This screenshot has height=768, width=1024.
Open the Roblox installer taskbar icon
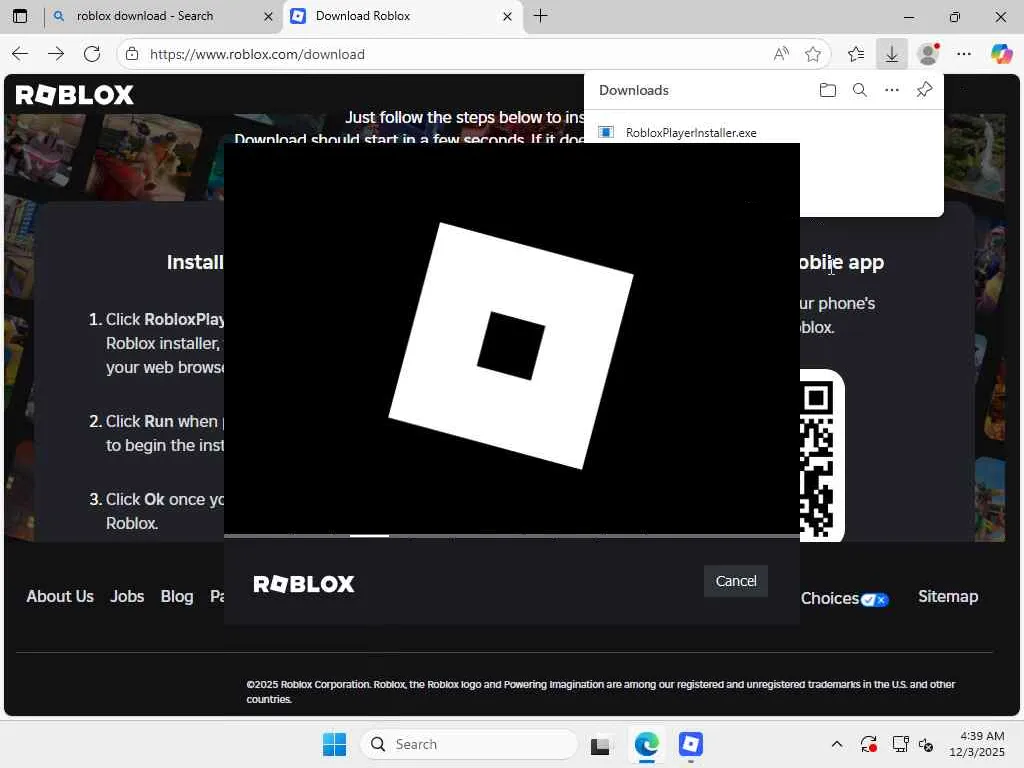point(690,744)
